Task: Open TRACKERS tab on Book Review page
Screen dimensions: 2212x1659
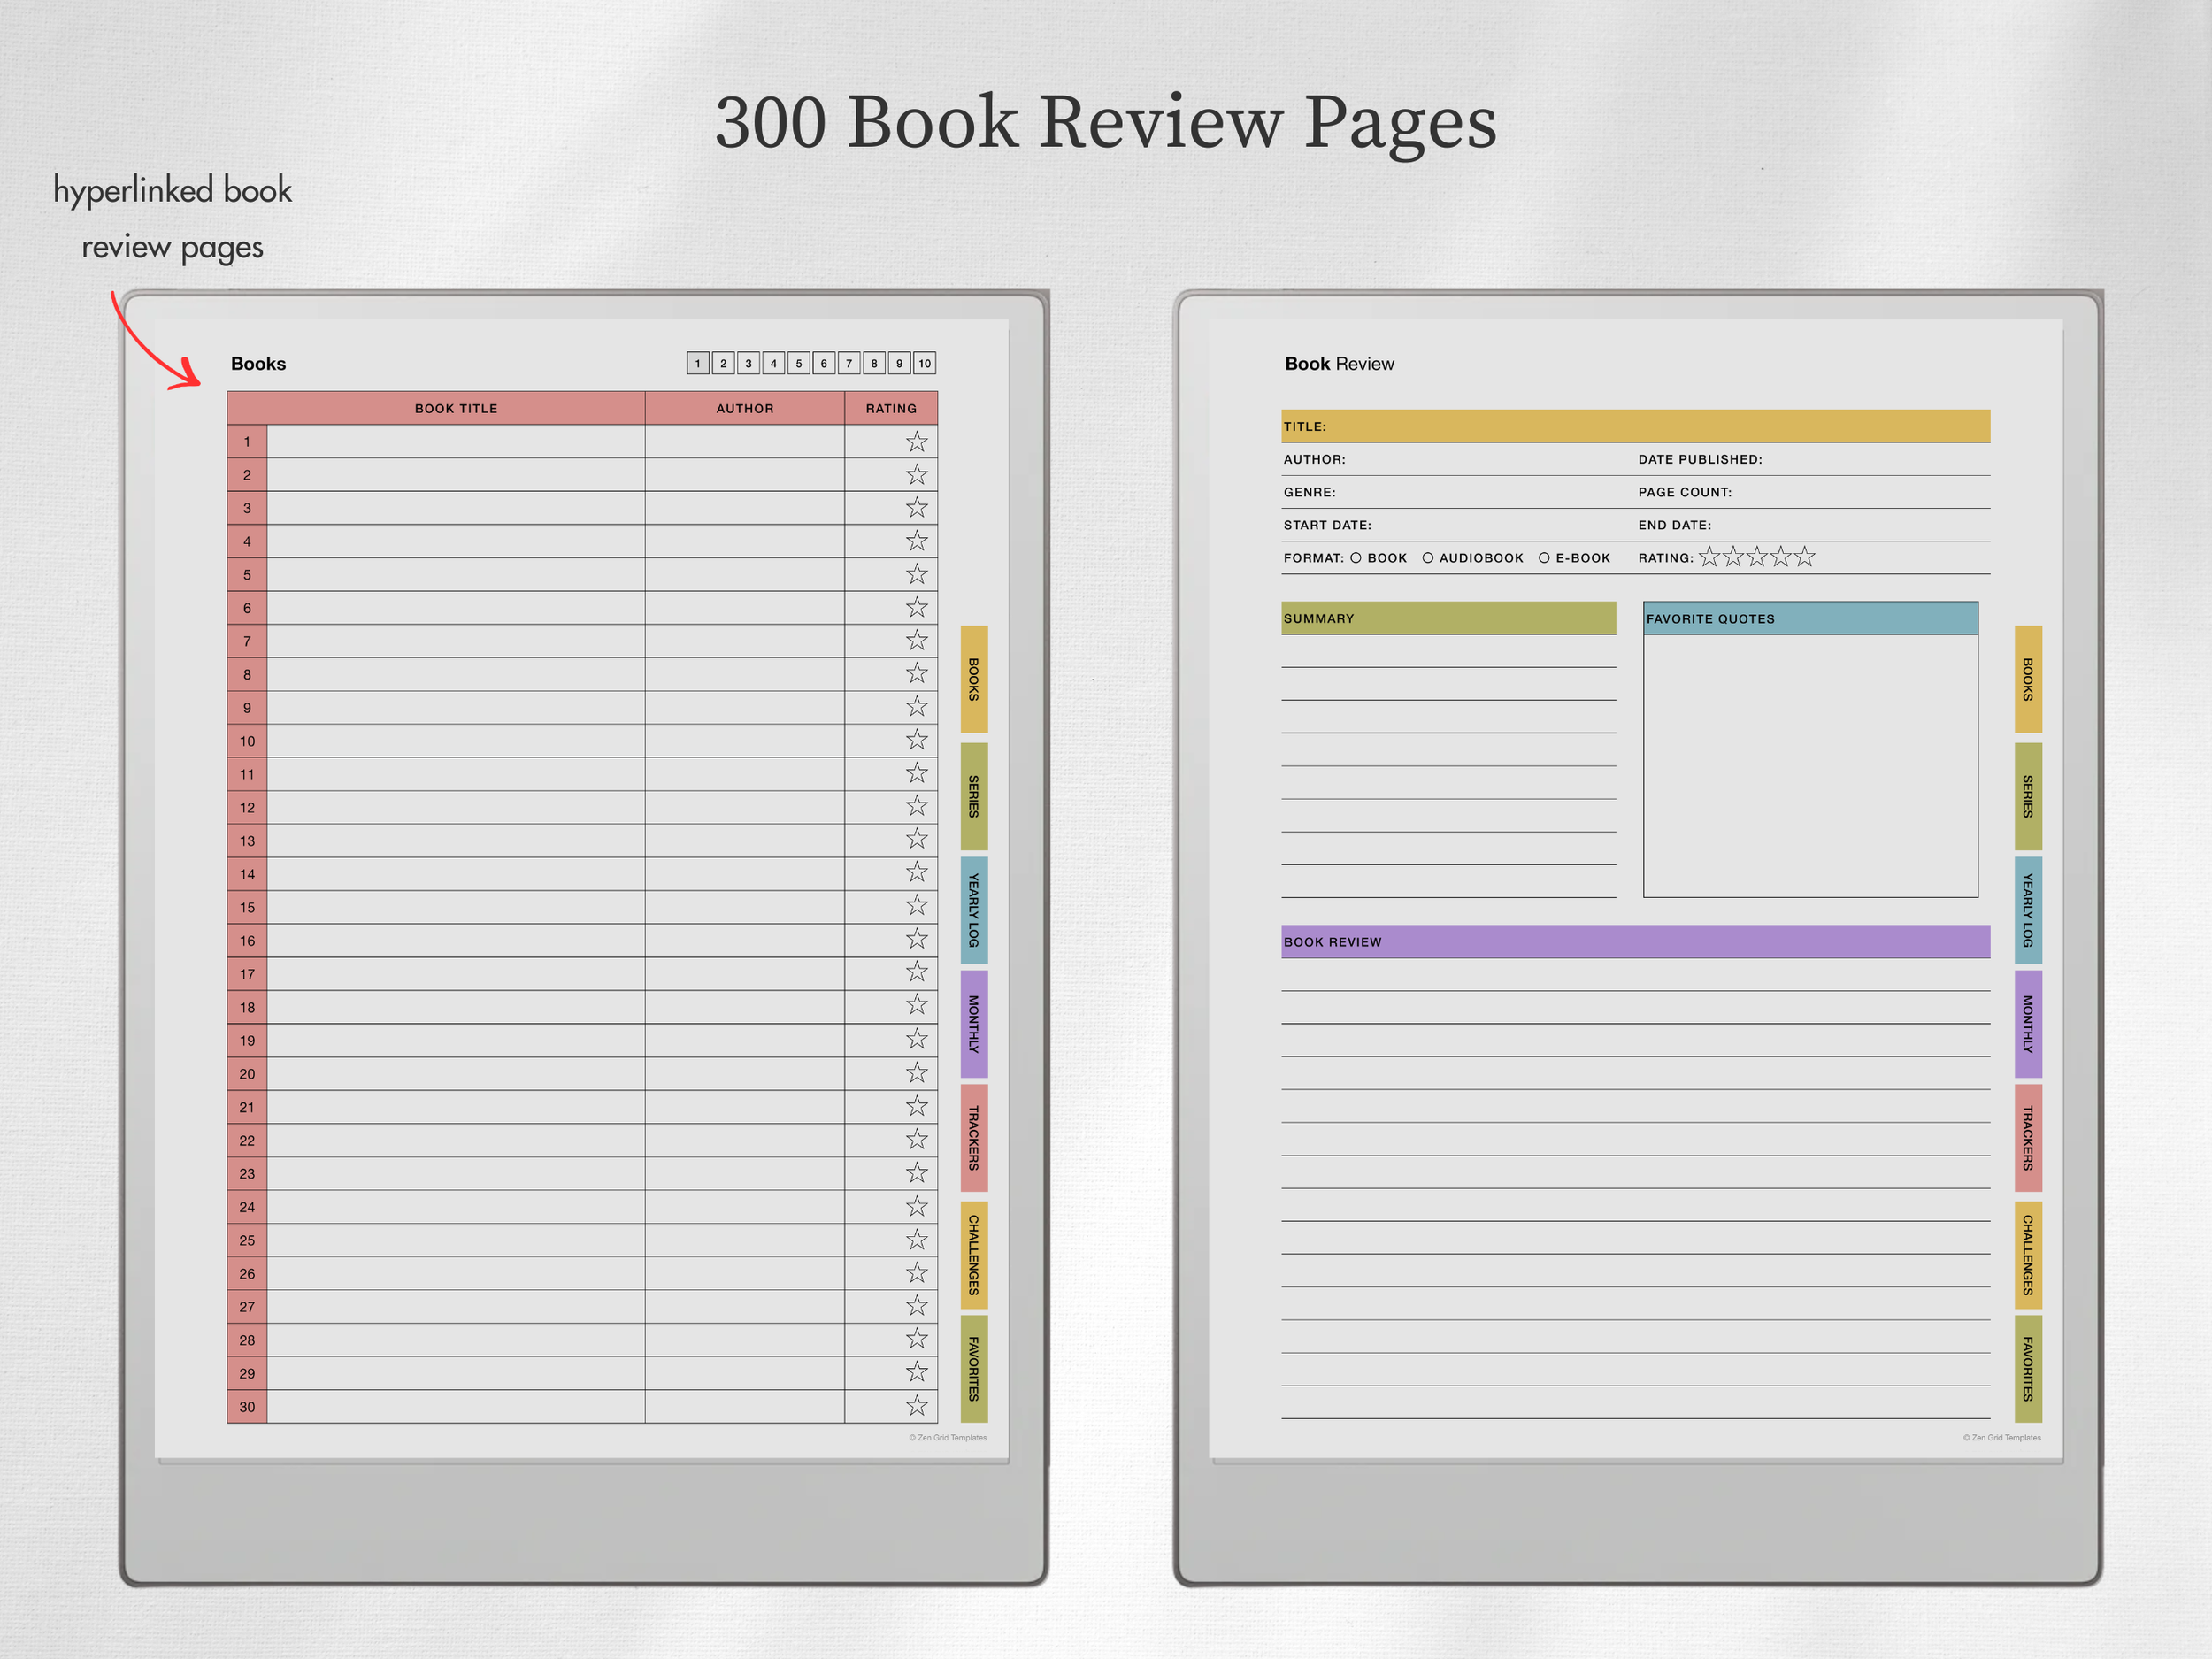Action: (2028, 1138)
